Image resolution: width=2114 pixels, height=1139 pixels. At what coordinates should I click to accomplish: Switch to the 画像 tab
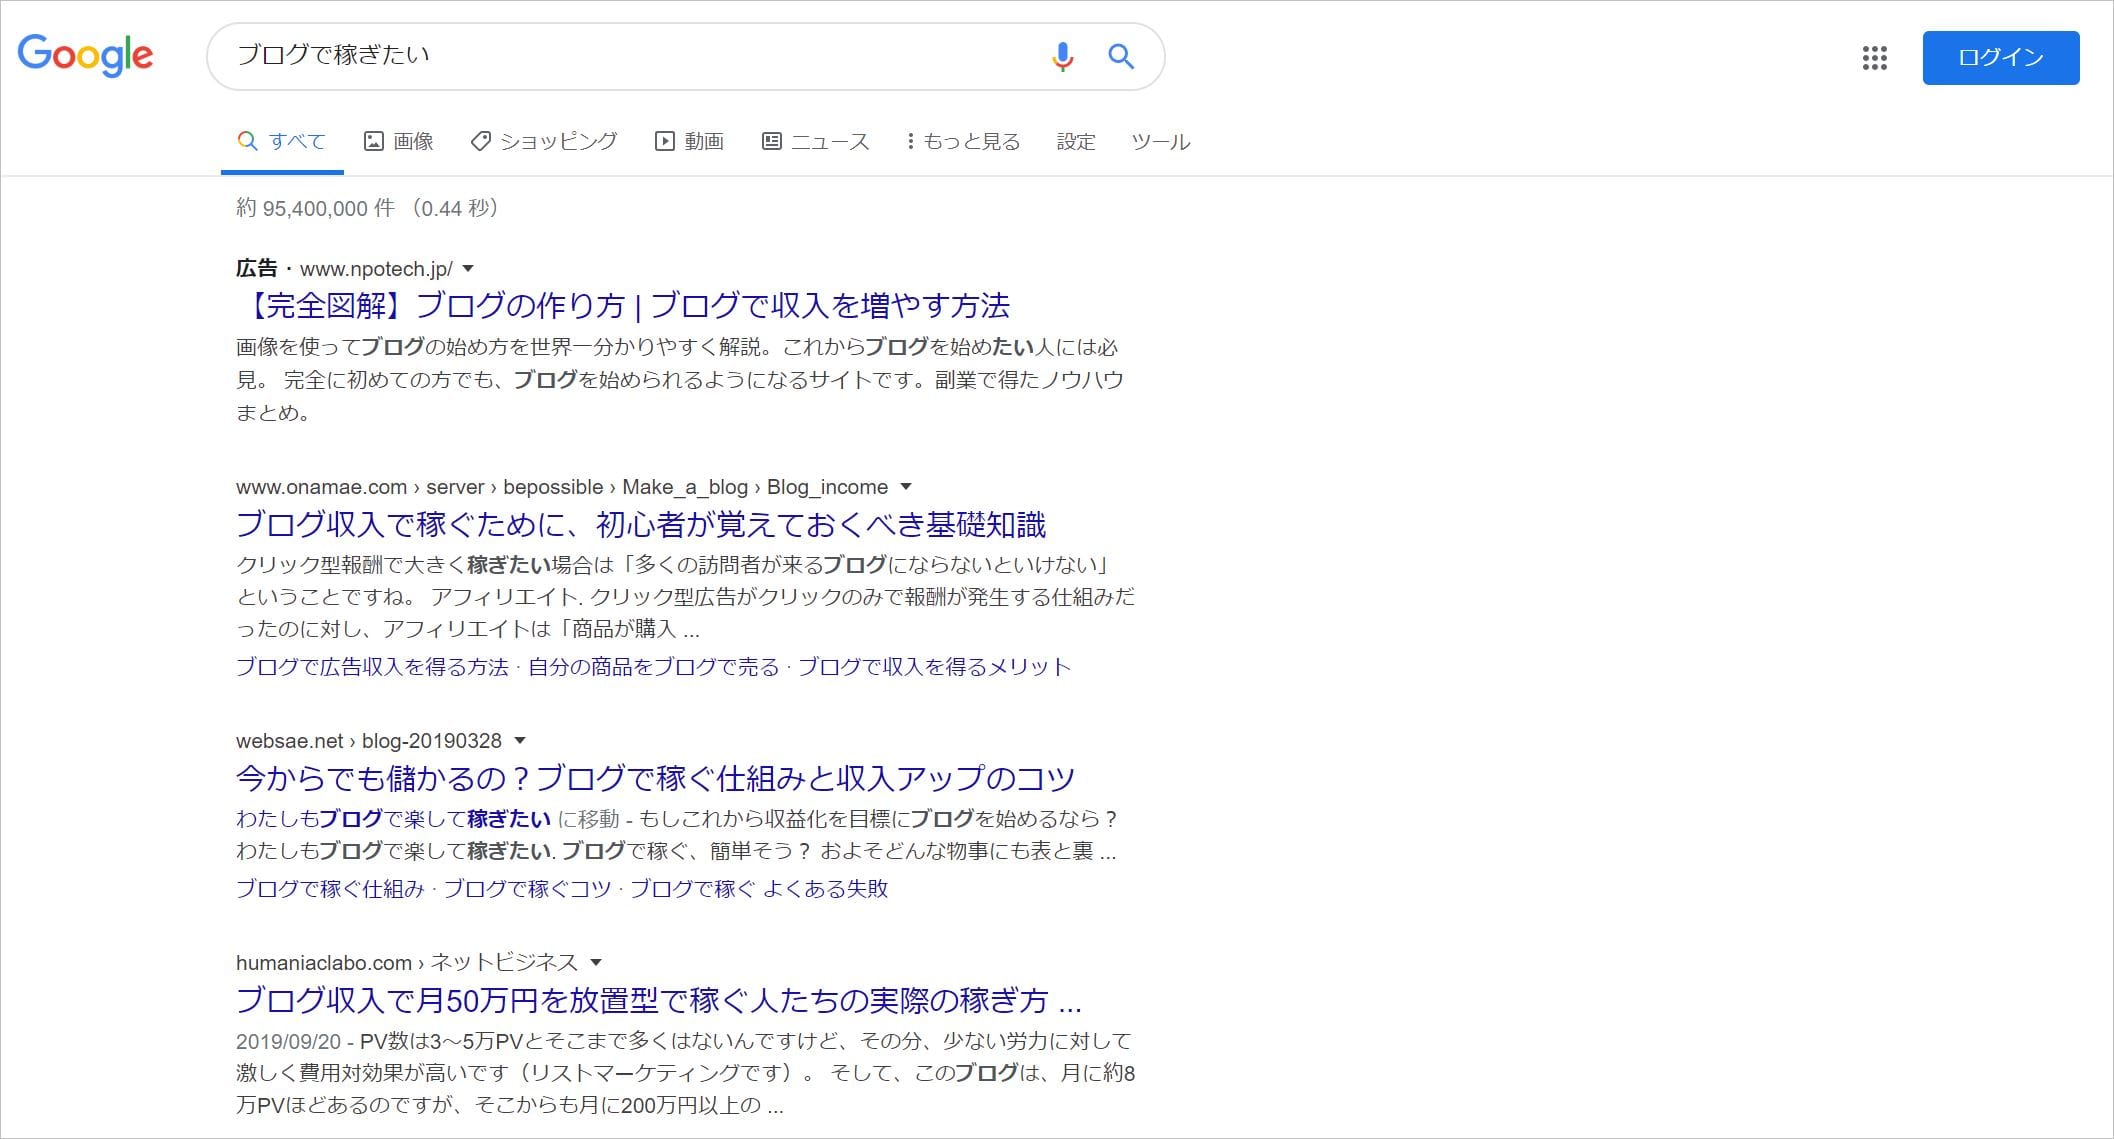(x=398, y=142)
